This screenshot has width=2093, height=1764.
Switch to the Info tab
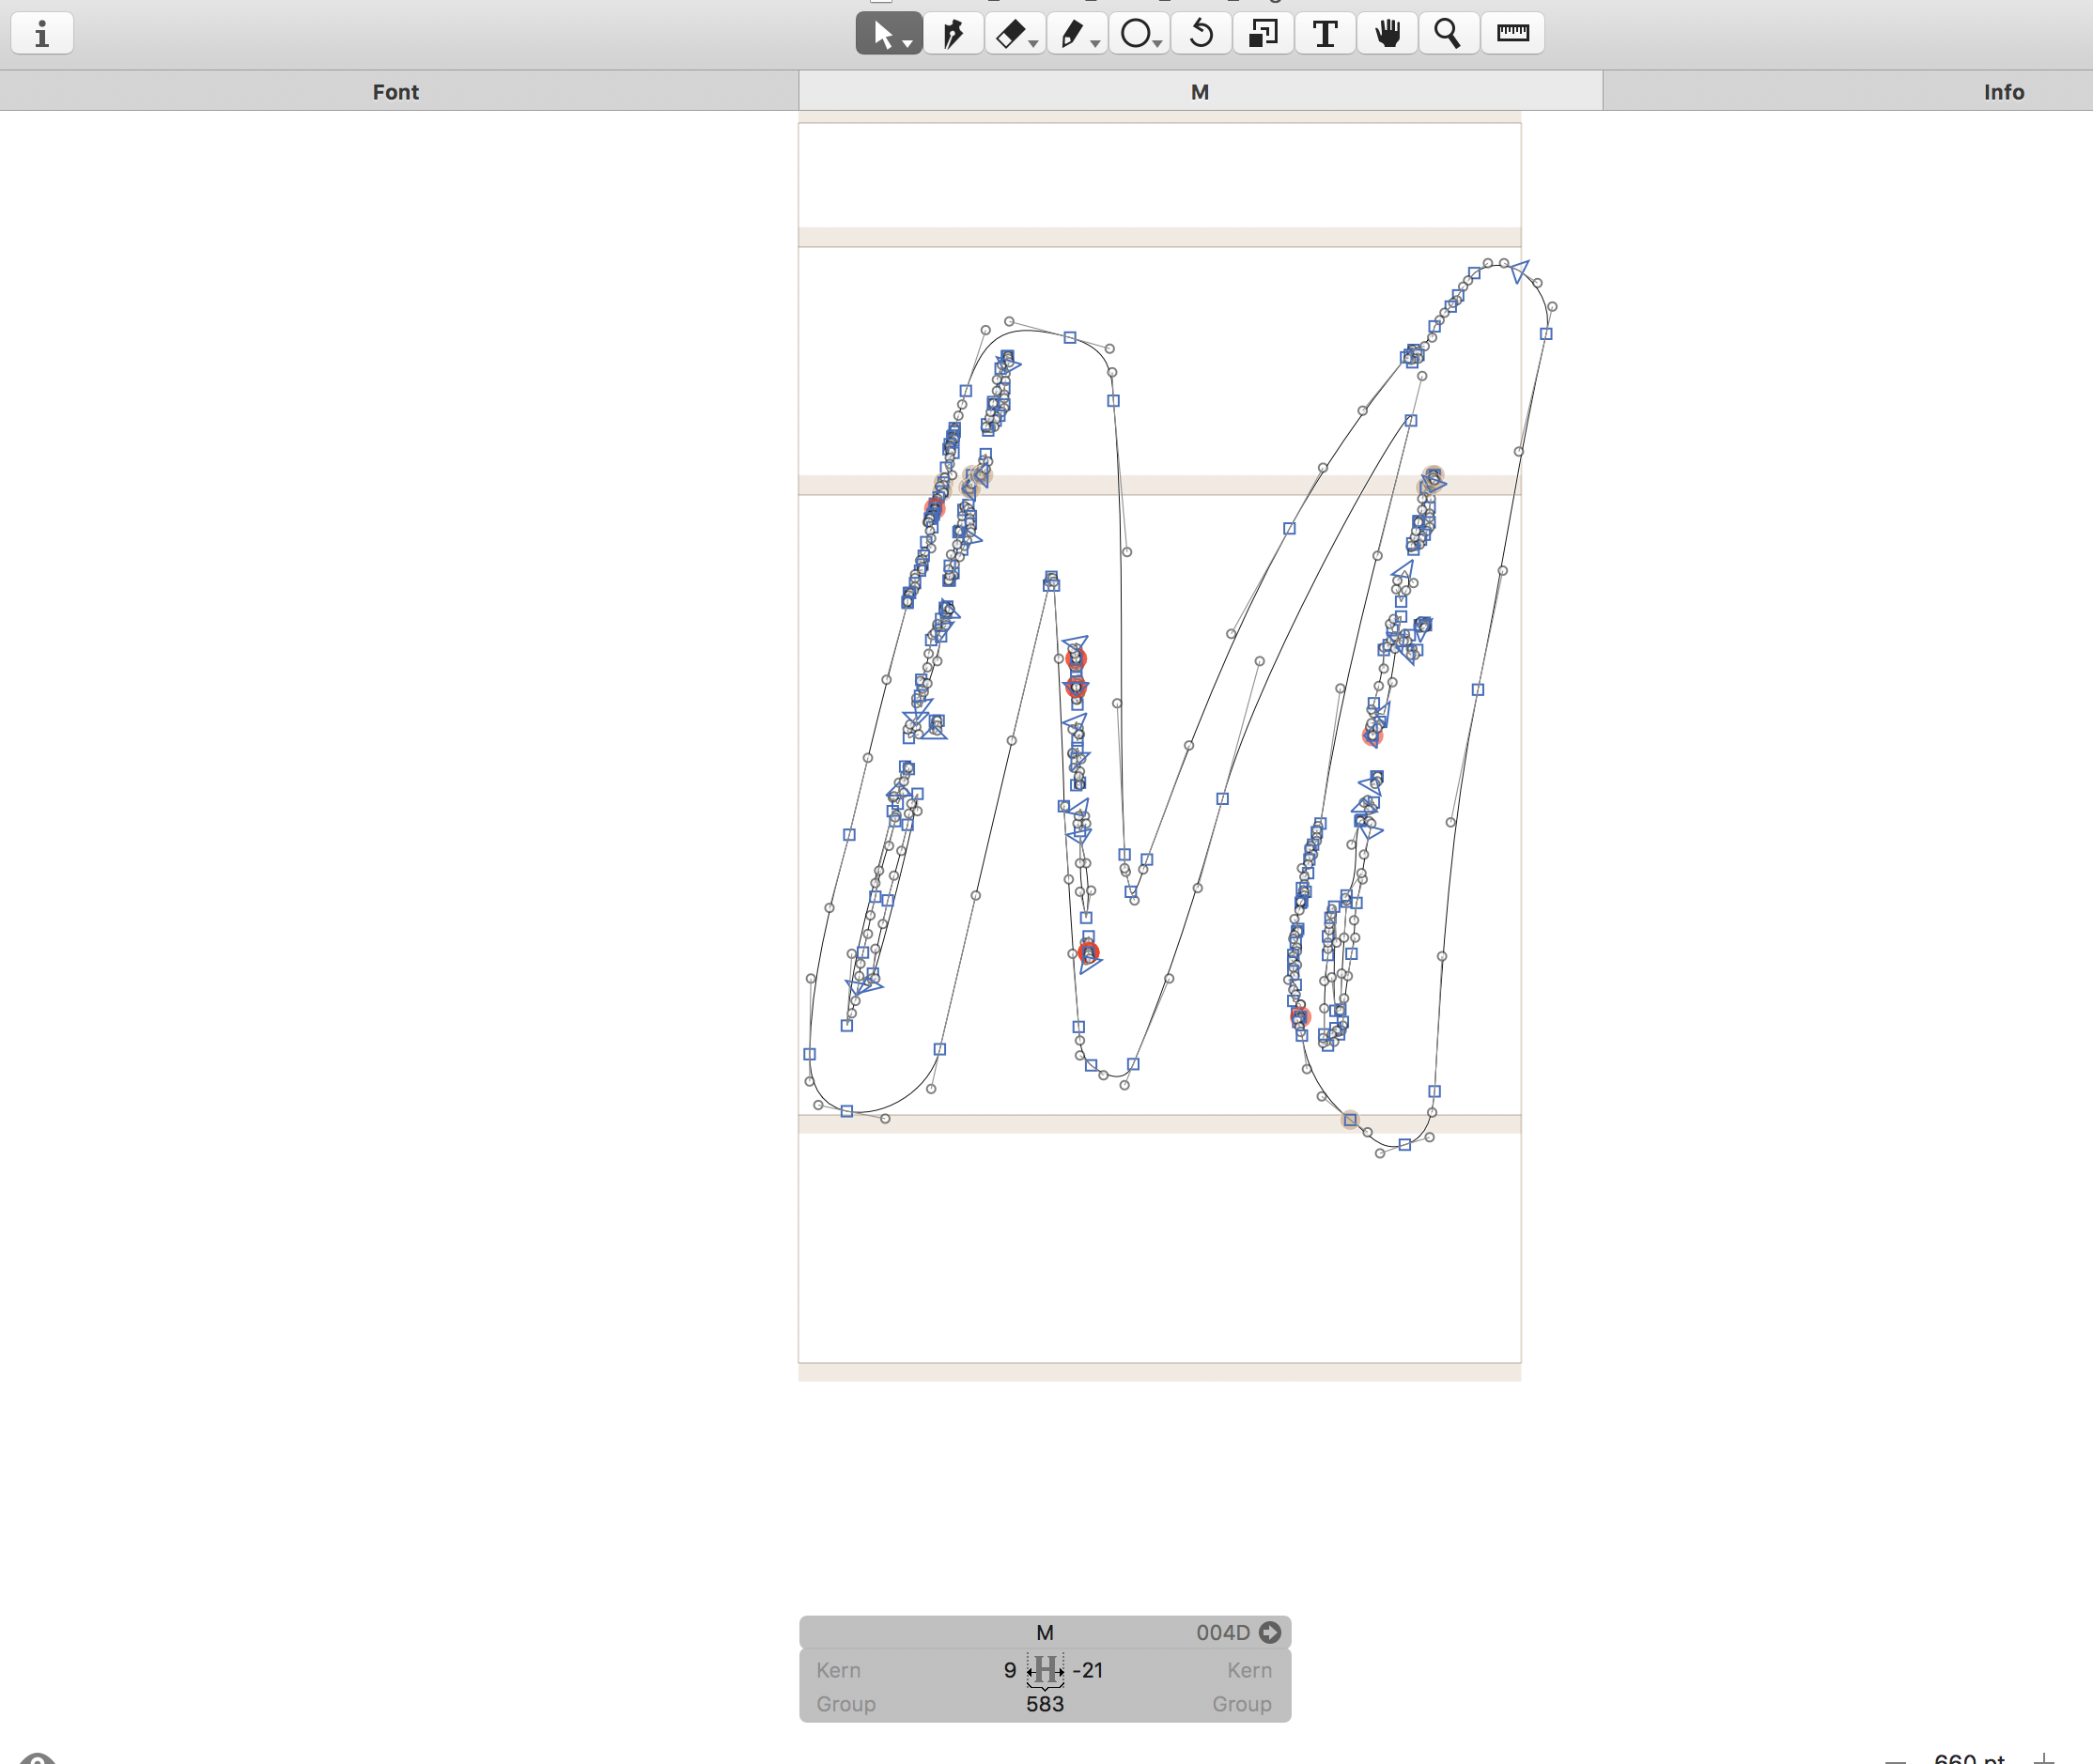point(2003,92)
